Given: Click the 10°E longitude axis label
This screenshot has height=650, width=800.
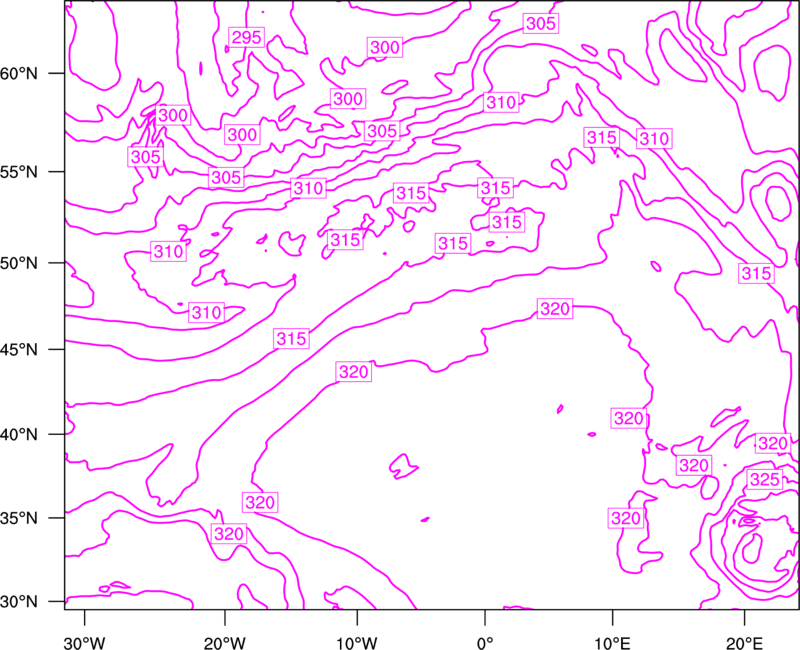Looking at the screenshot, I should tap(612, 643).
